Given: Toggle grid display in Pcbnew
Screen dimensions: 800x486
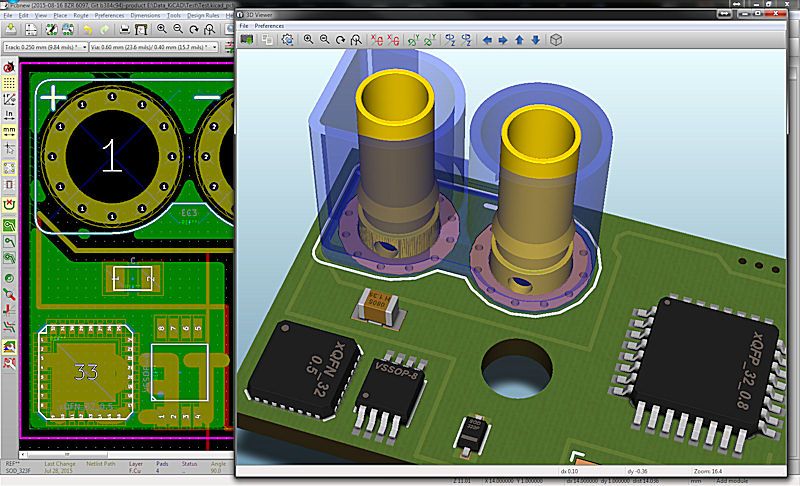Looking at the screenshot, I should (x=9, y=83).
